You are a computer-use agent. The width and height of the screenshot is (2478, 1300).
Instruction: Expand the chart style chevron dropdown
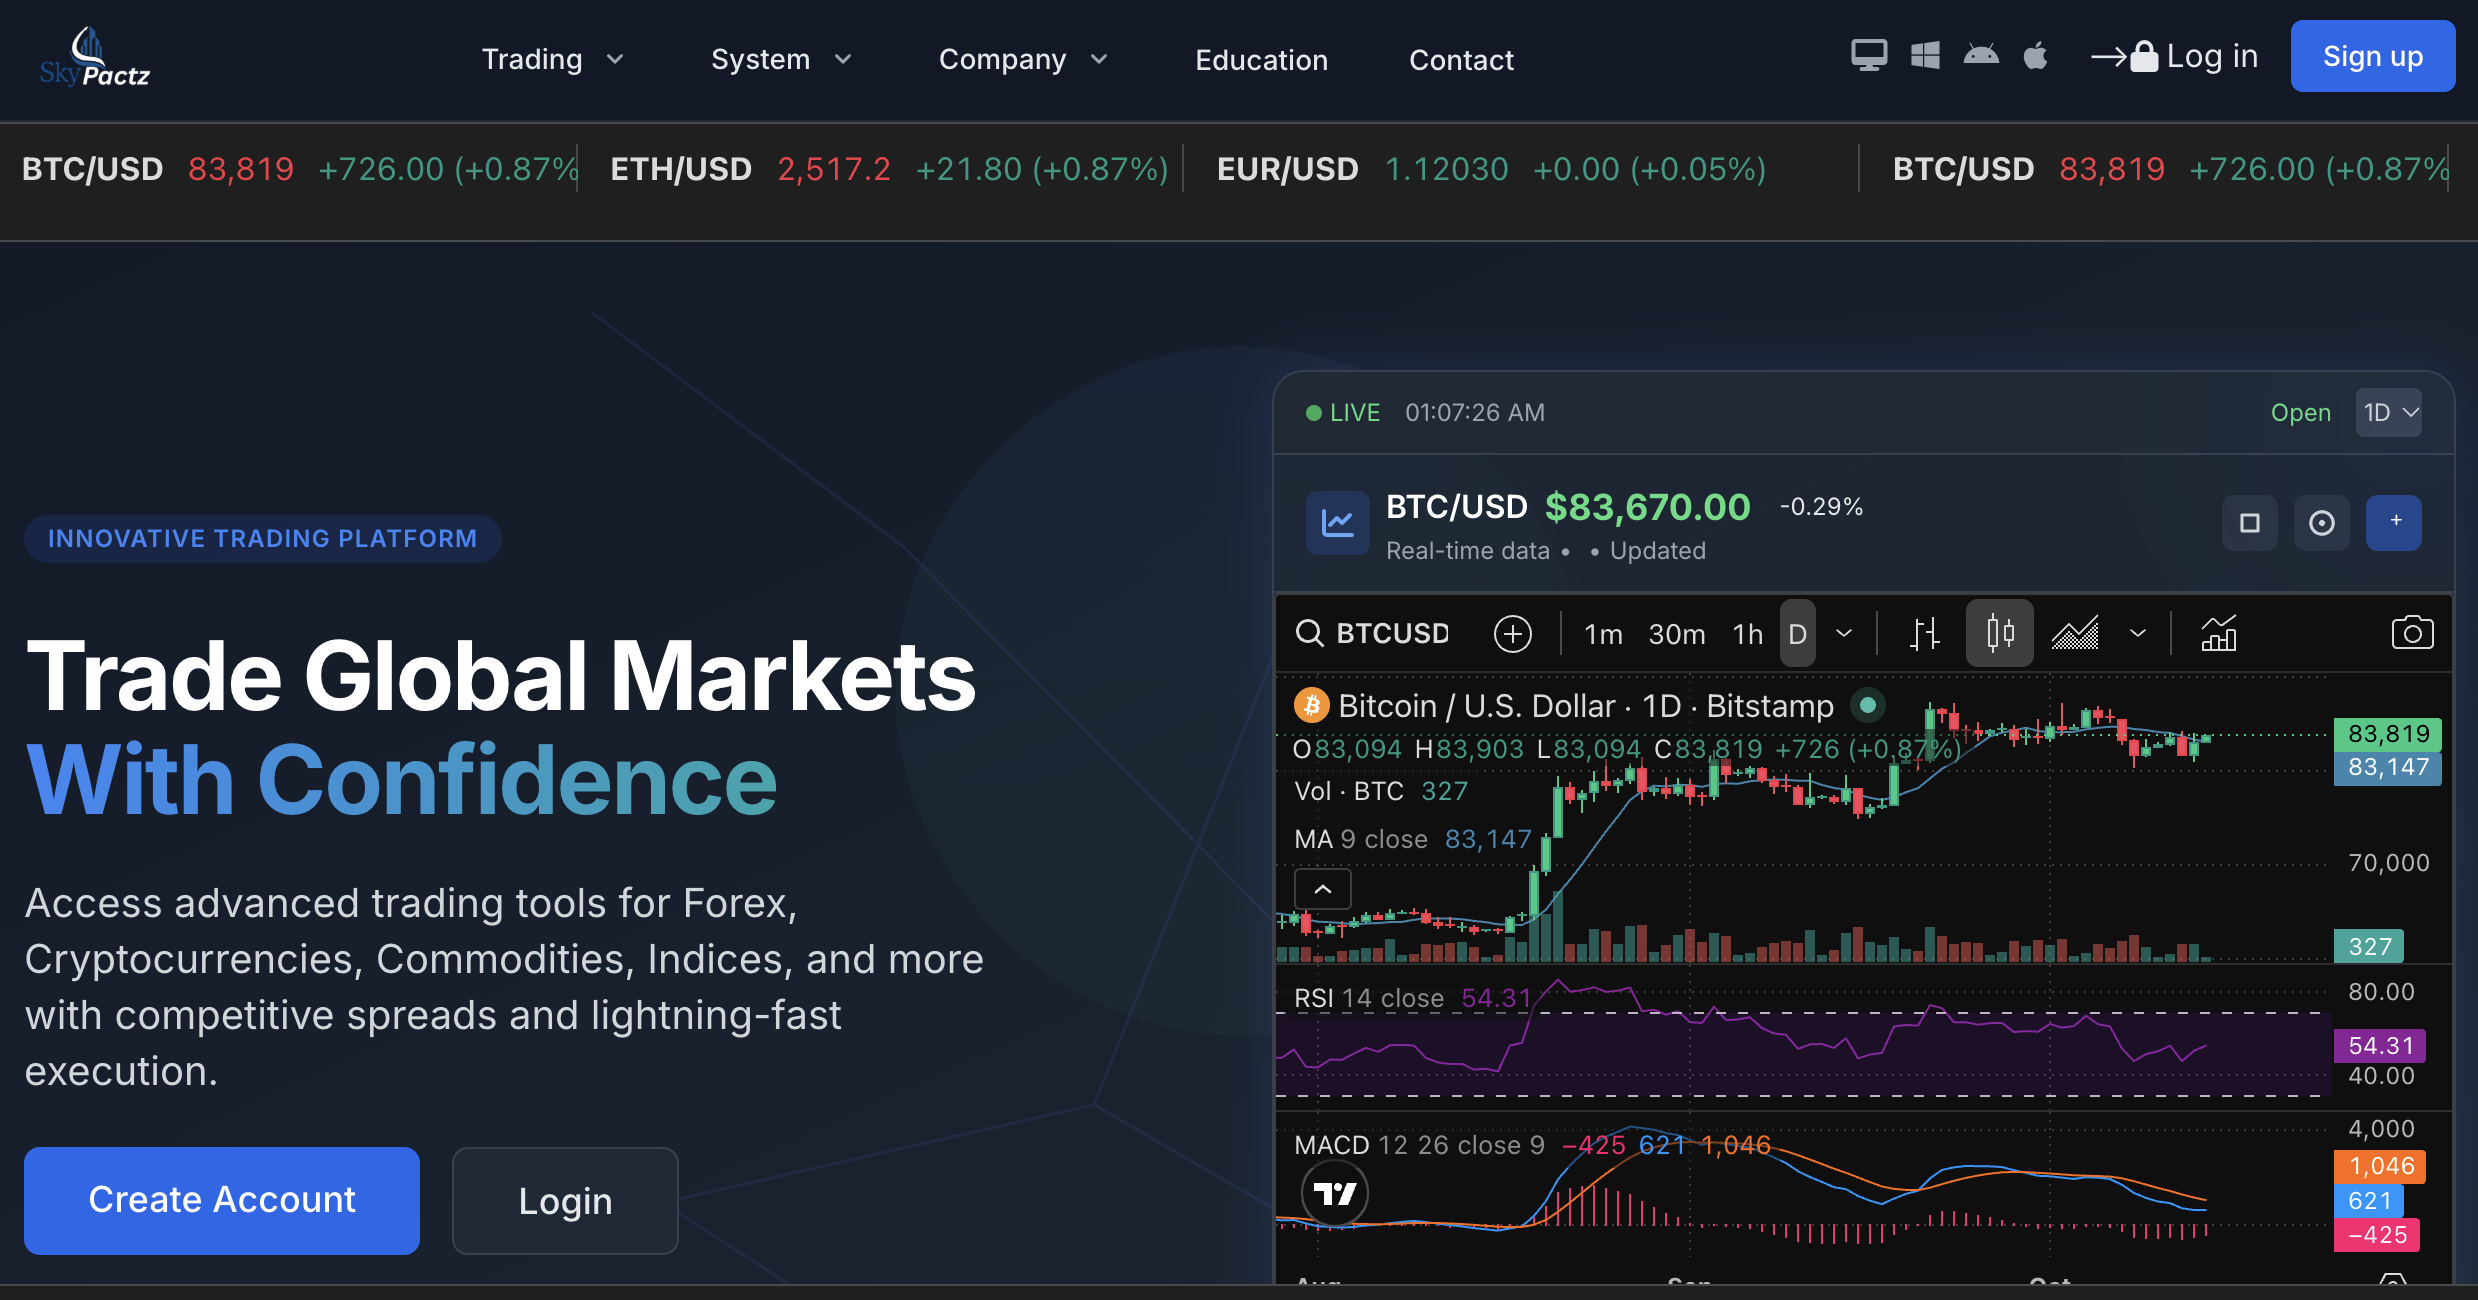click(x=2138, y=634)
